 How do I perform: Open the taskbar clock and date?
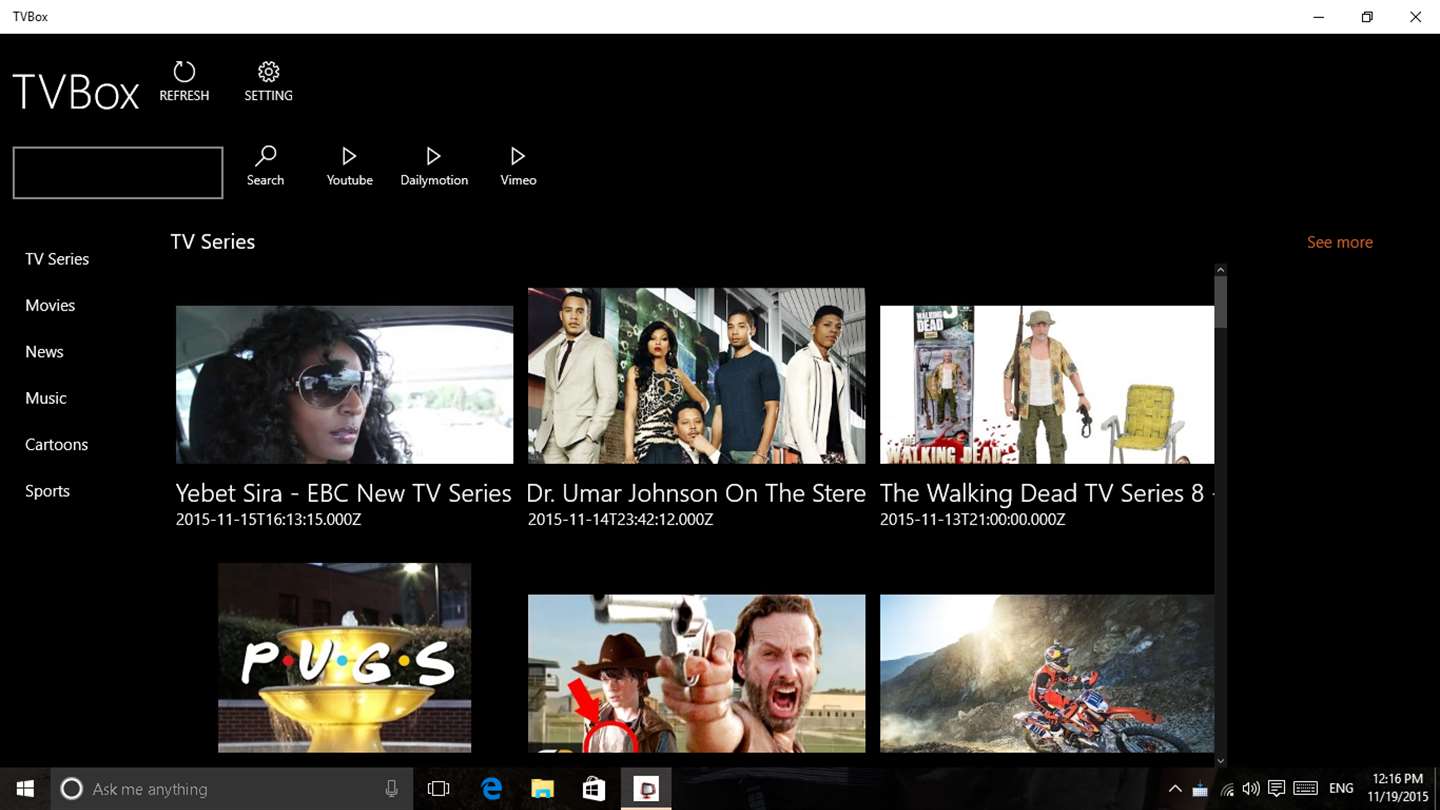point(1398,789)
